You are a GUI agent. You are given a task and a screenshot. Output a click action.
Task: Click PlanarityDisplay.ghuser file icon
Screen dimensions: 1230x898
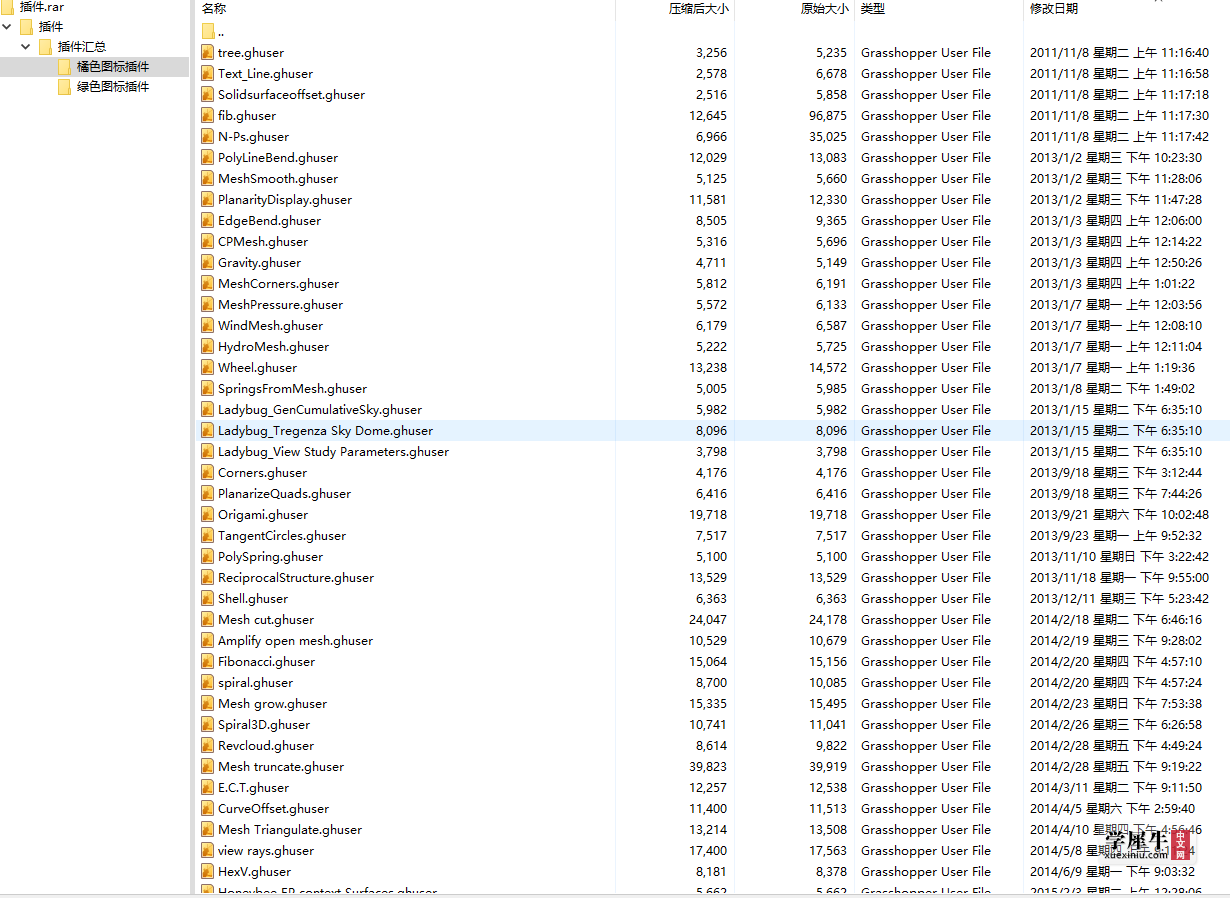(x=208, y=199)
